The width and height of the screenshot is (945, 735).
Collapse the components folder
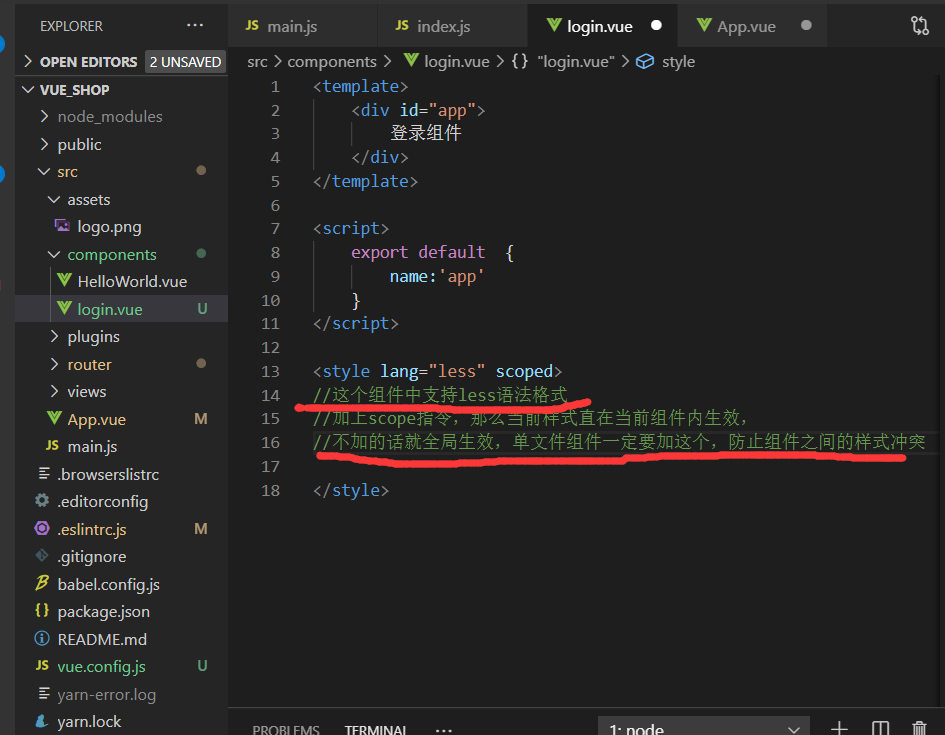pos(54,254)
